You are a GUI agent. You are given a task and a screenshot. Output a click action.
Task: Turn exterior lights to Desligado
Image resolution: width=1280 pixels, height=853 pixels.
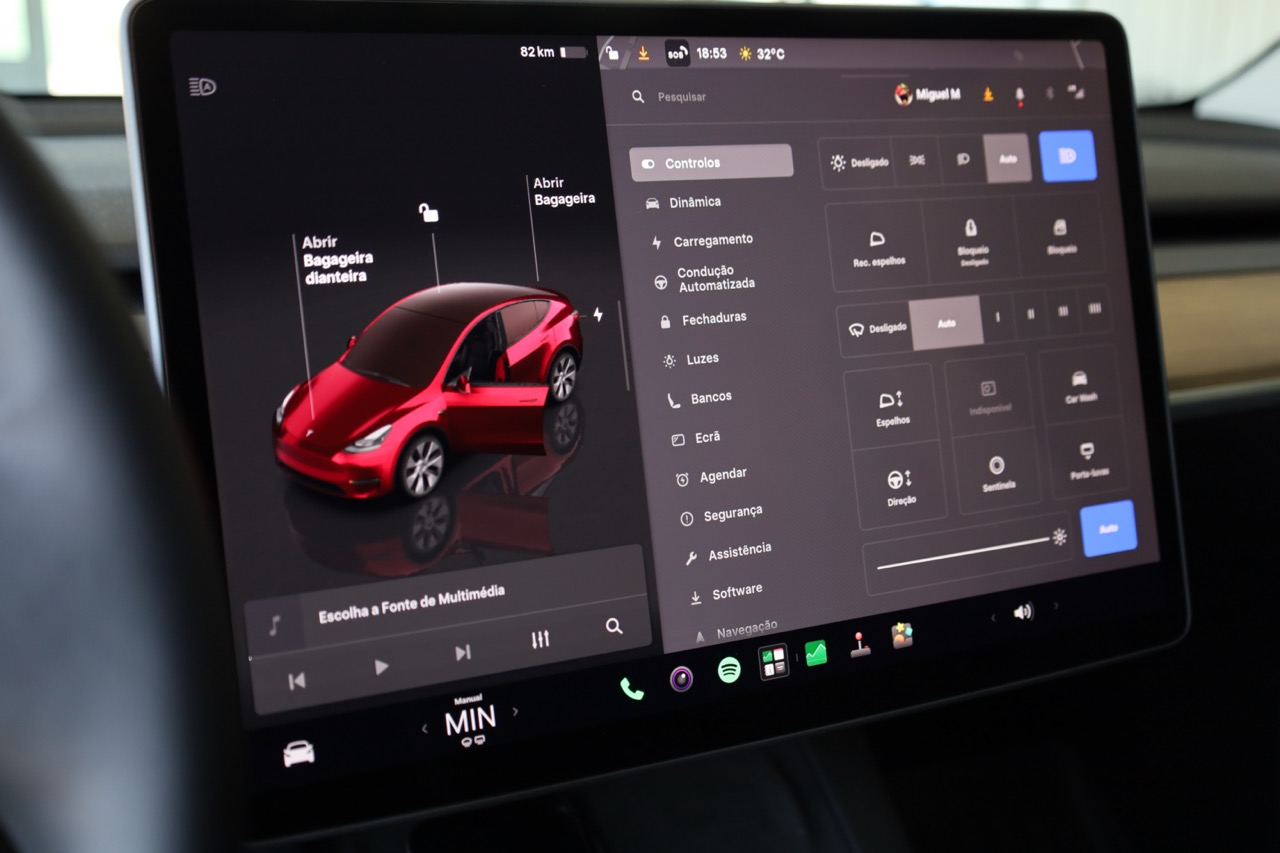point(858,162)
